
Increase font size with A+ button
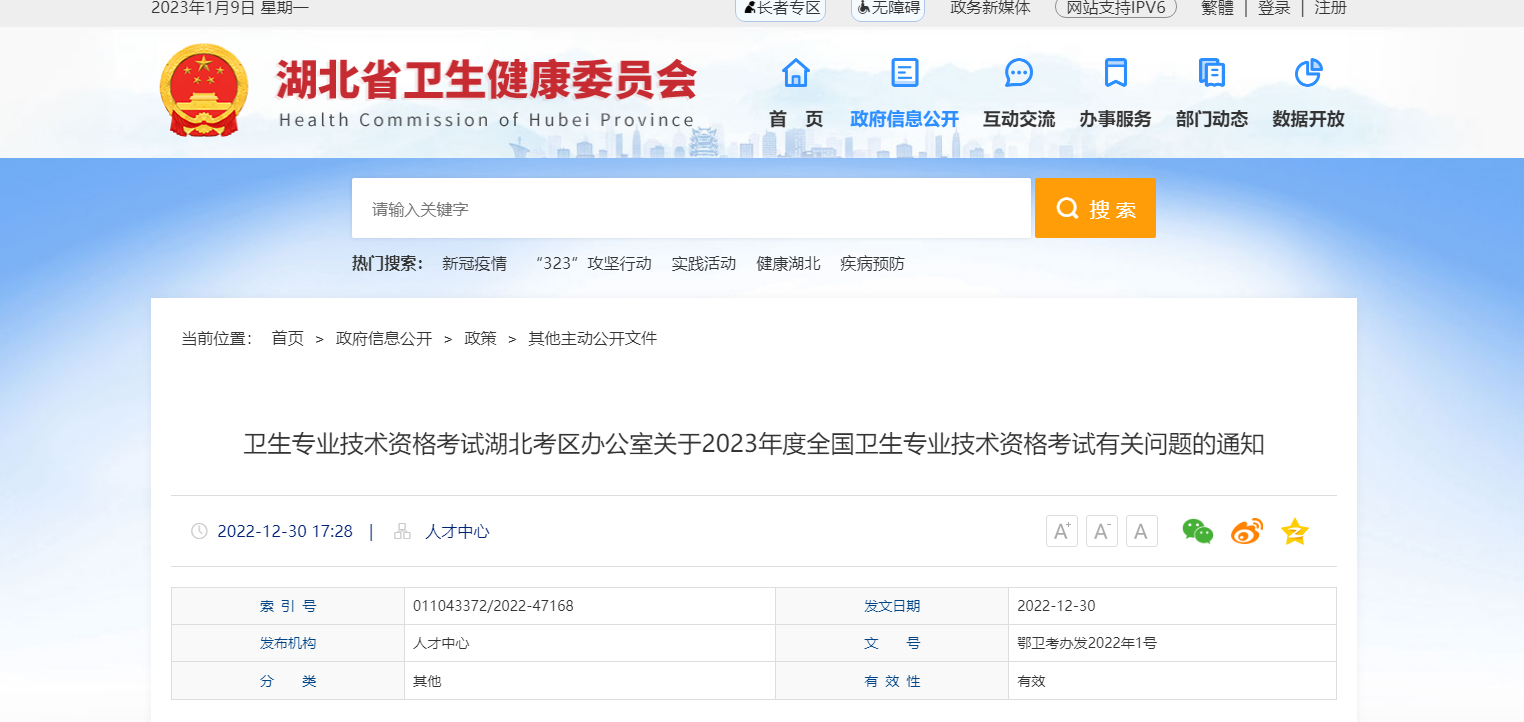1062,531
